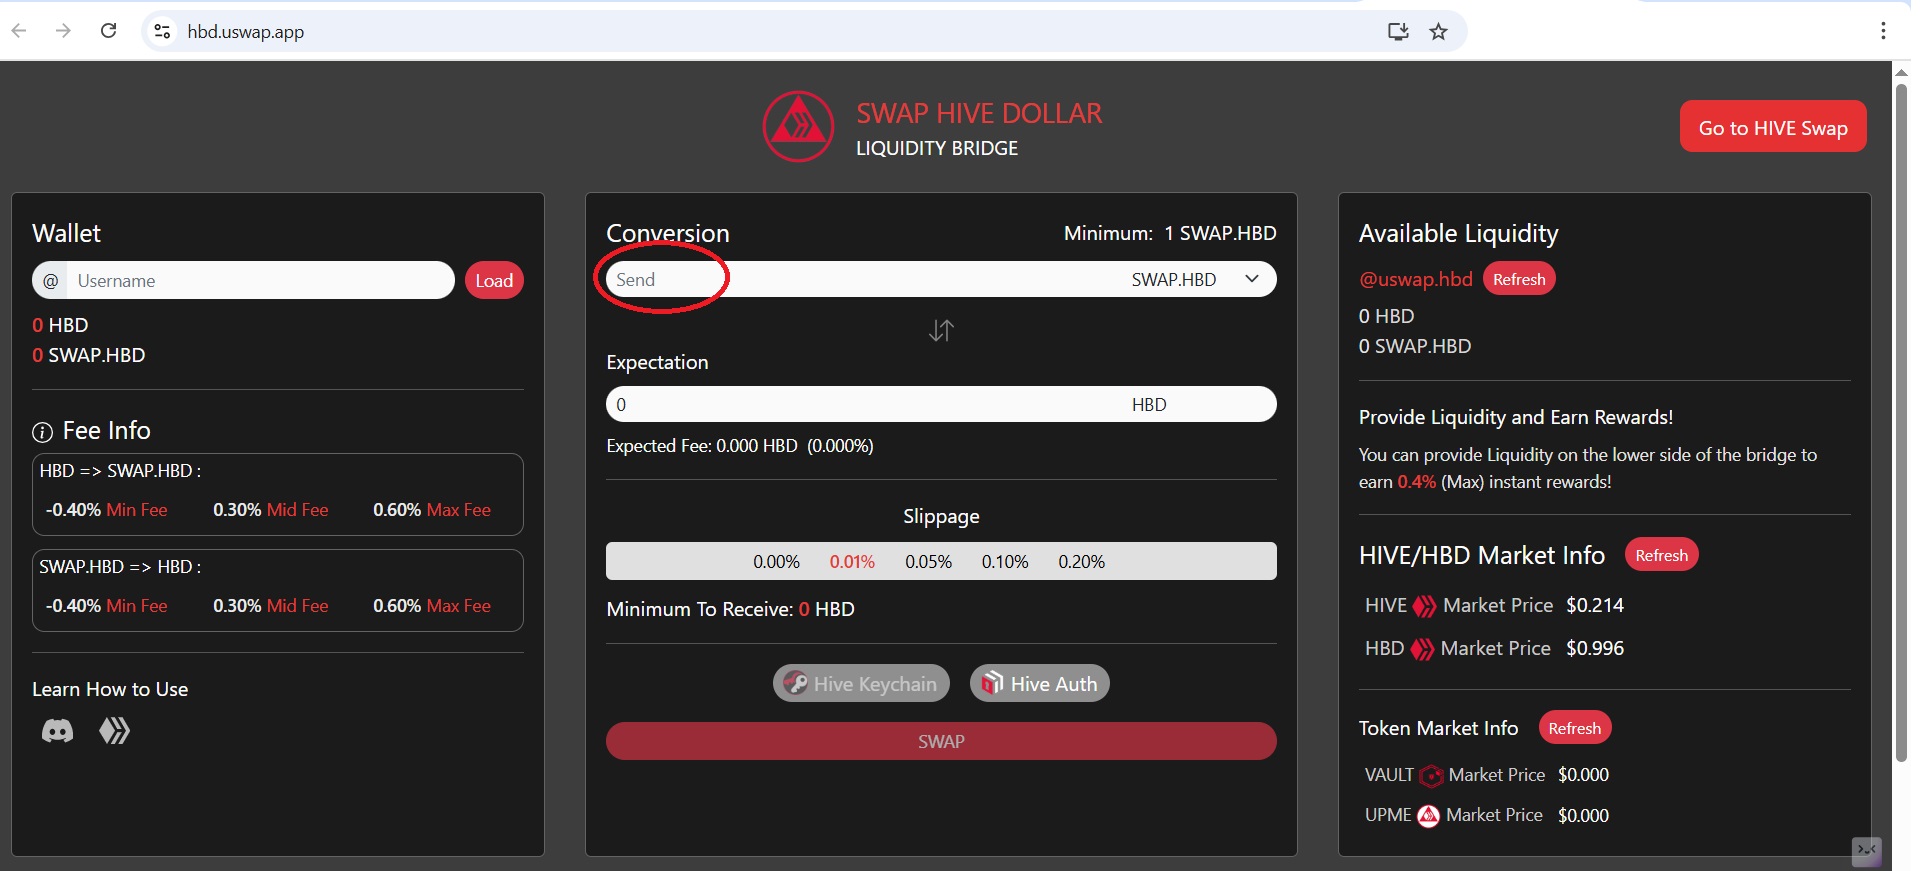Open the site information icon beside the URL
This screenshot has width=1920, height=871.
(162, 32)
